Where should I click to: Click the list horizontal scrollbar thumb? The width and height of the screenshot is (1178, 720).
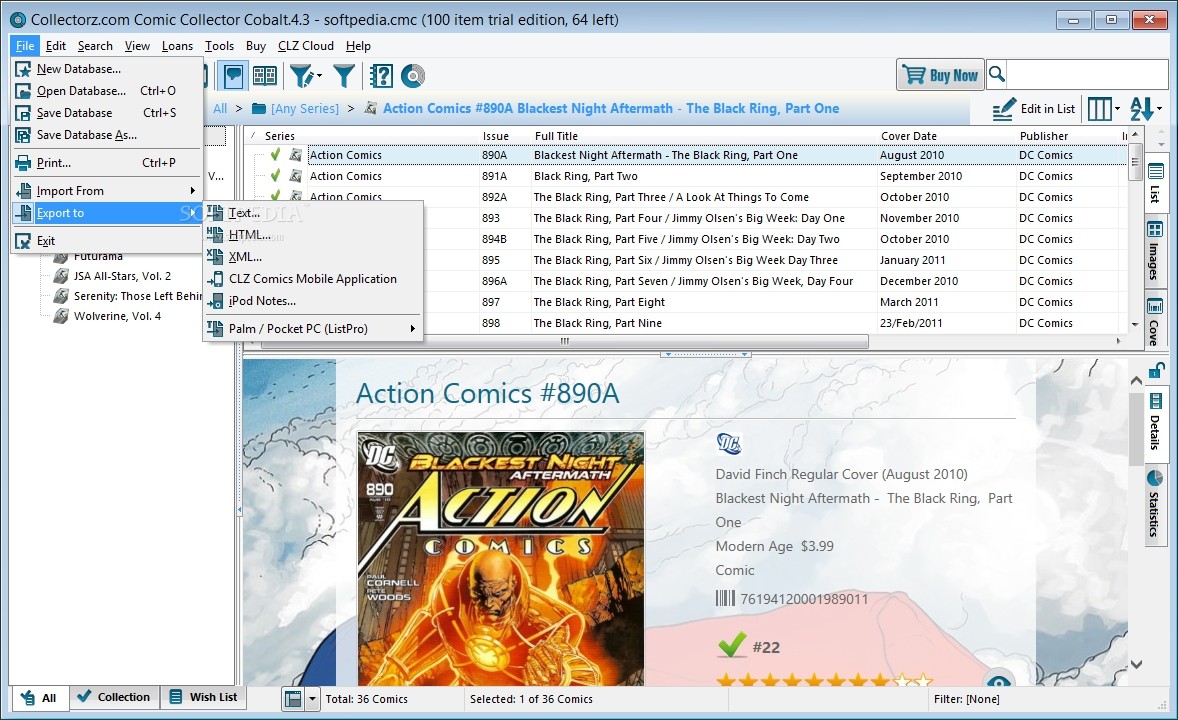[x=565, y=341]
